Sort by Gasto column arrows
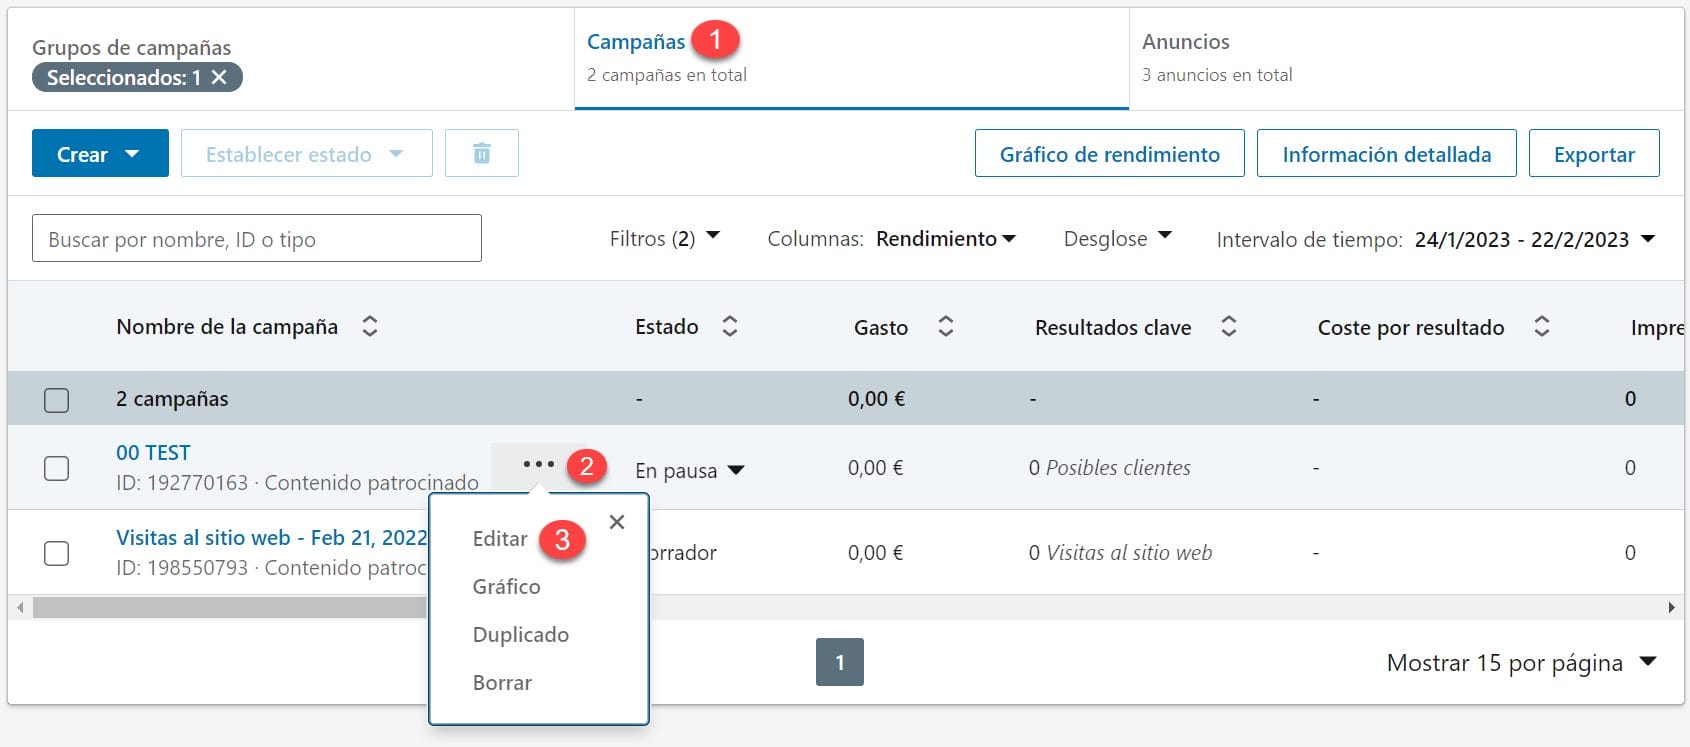The image size is (1690, 747). [945, 326]
